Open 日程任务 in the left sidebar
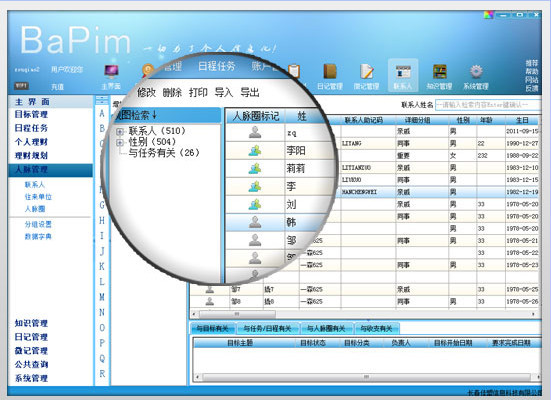The image size is (551, 400). (x=31, y=128)
